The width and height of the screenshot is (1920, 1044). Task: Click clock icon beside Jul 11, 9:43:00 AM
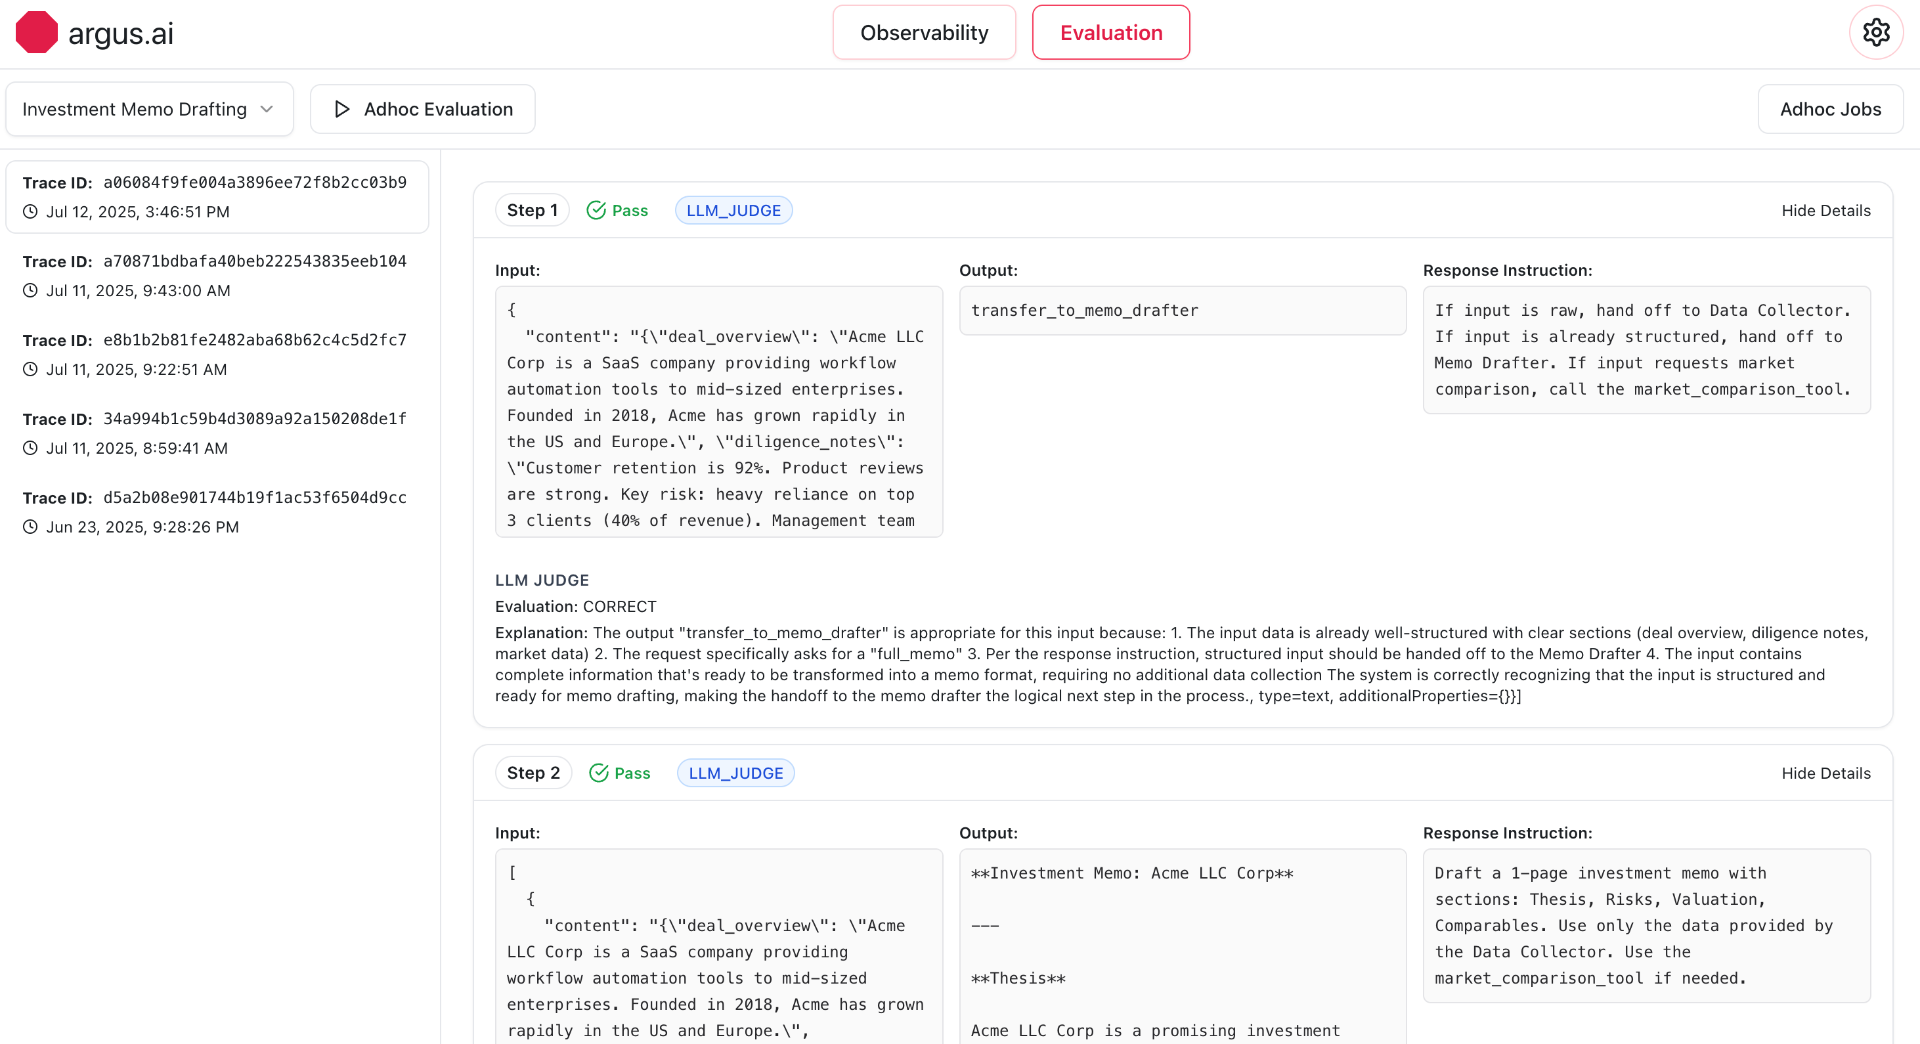point(31,291)
